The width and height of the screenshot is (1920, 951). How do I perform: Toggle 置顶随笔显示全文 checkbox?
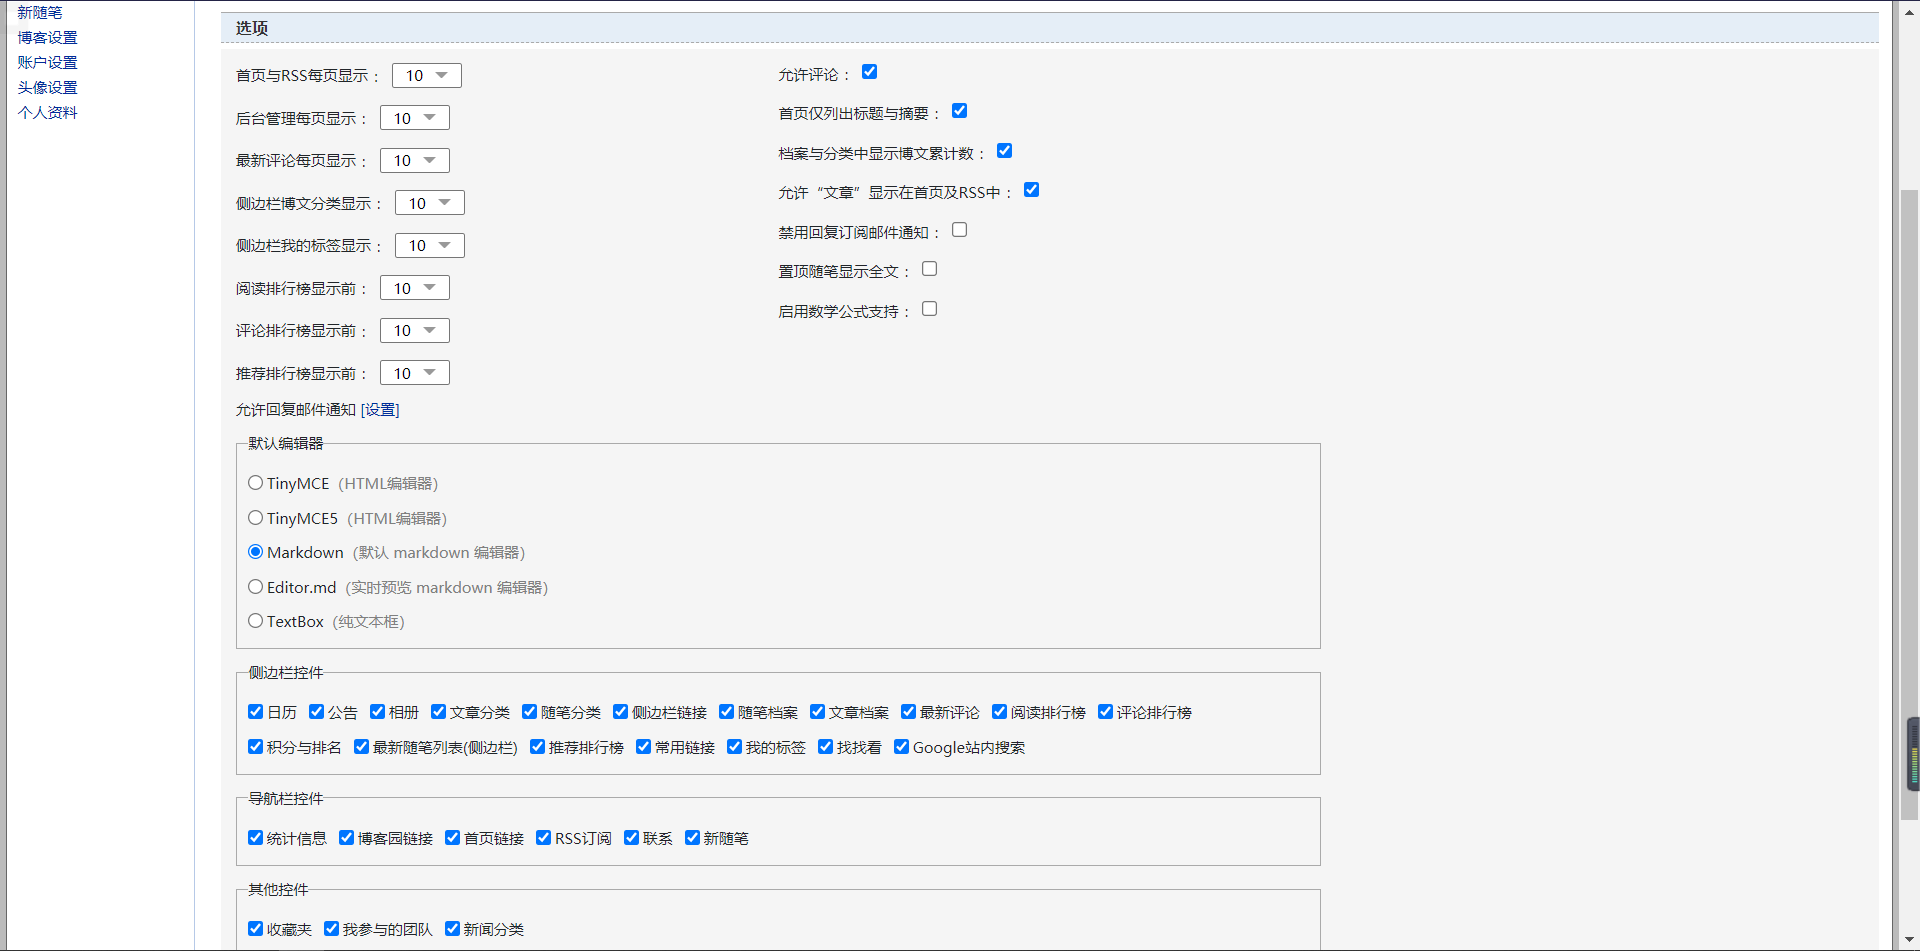929,269
